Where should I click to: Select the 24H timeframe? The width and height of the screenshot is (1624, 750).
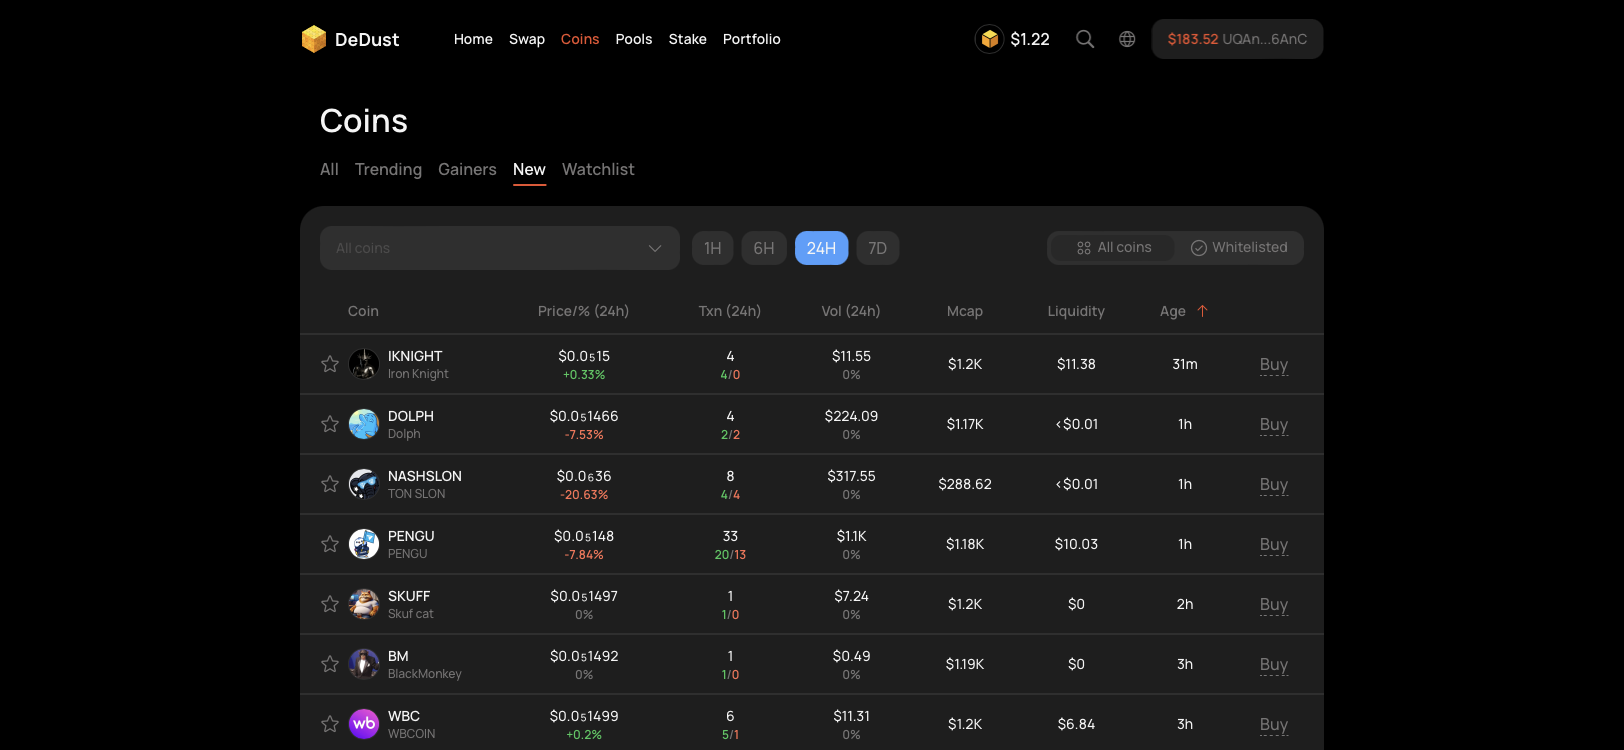tap(822, 248)
